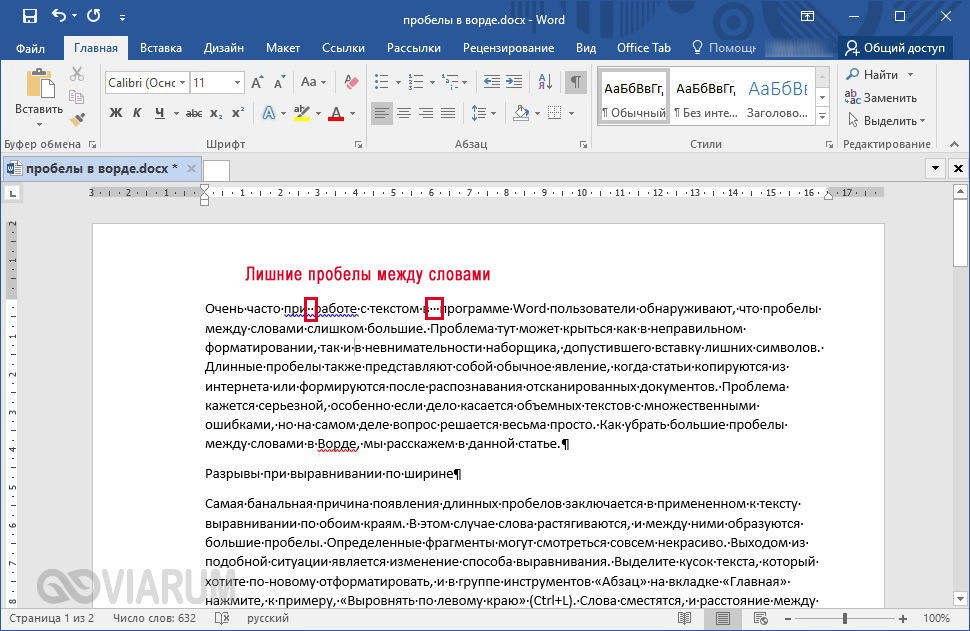This screenshot has height=631, width=970.
Task: Toggle display of paragraph marks (¶)
Action: pyautogui.click(x=576, y=82)
